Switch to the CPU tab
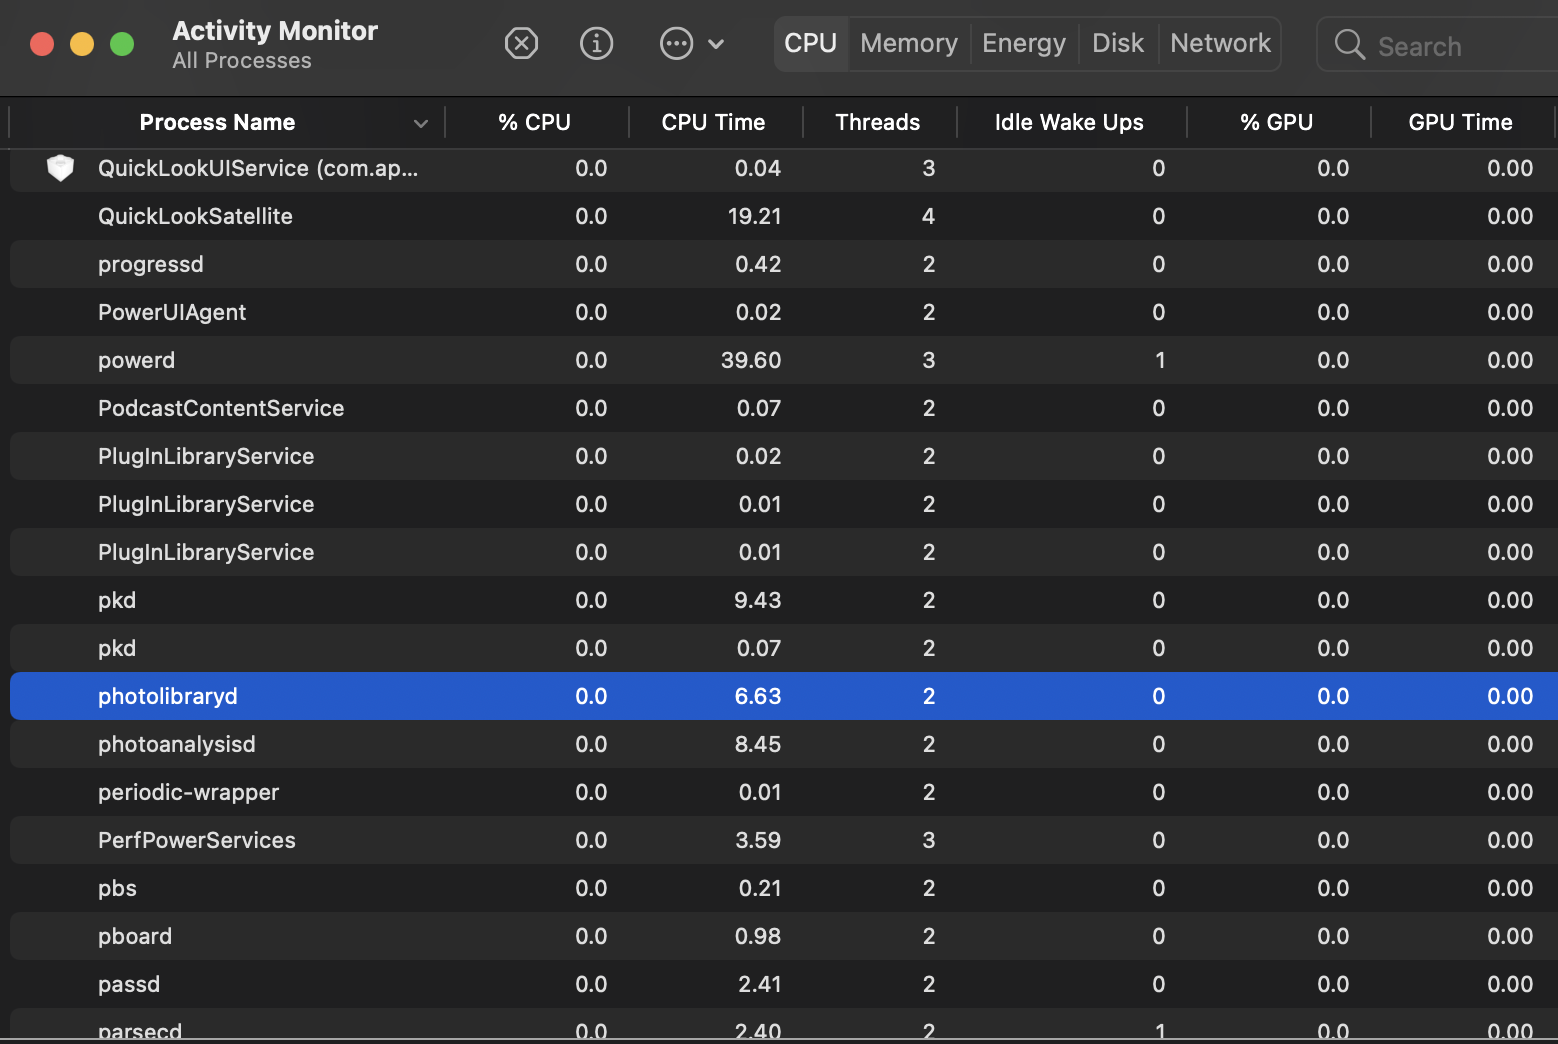This screenshot has height=1044, width=1558. [811, 44]
